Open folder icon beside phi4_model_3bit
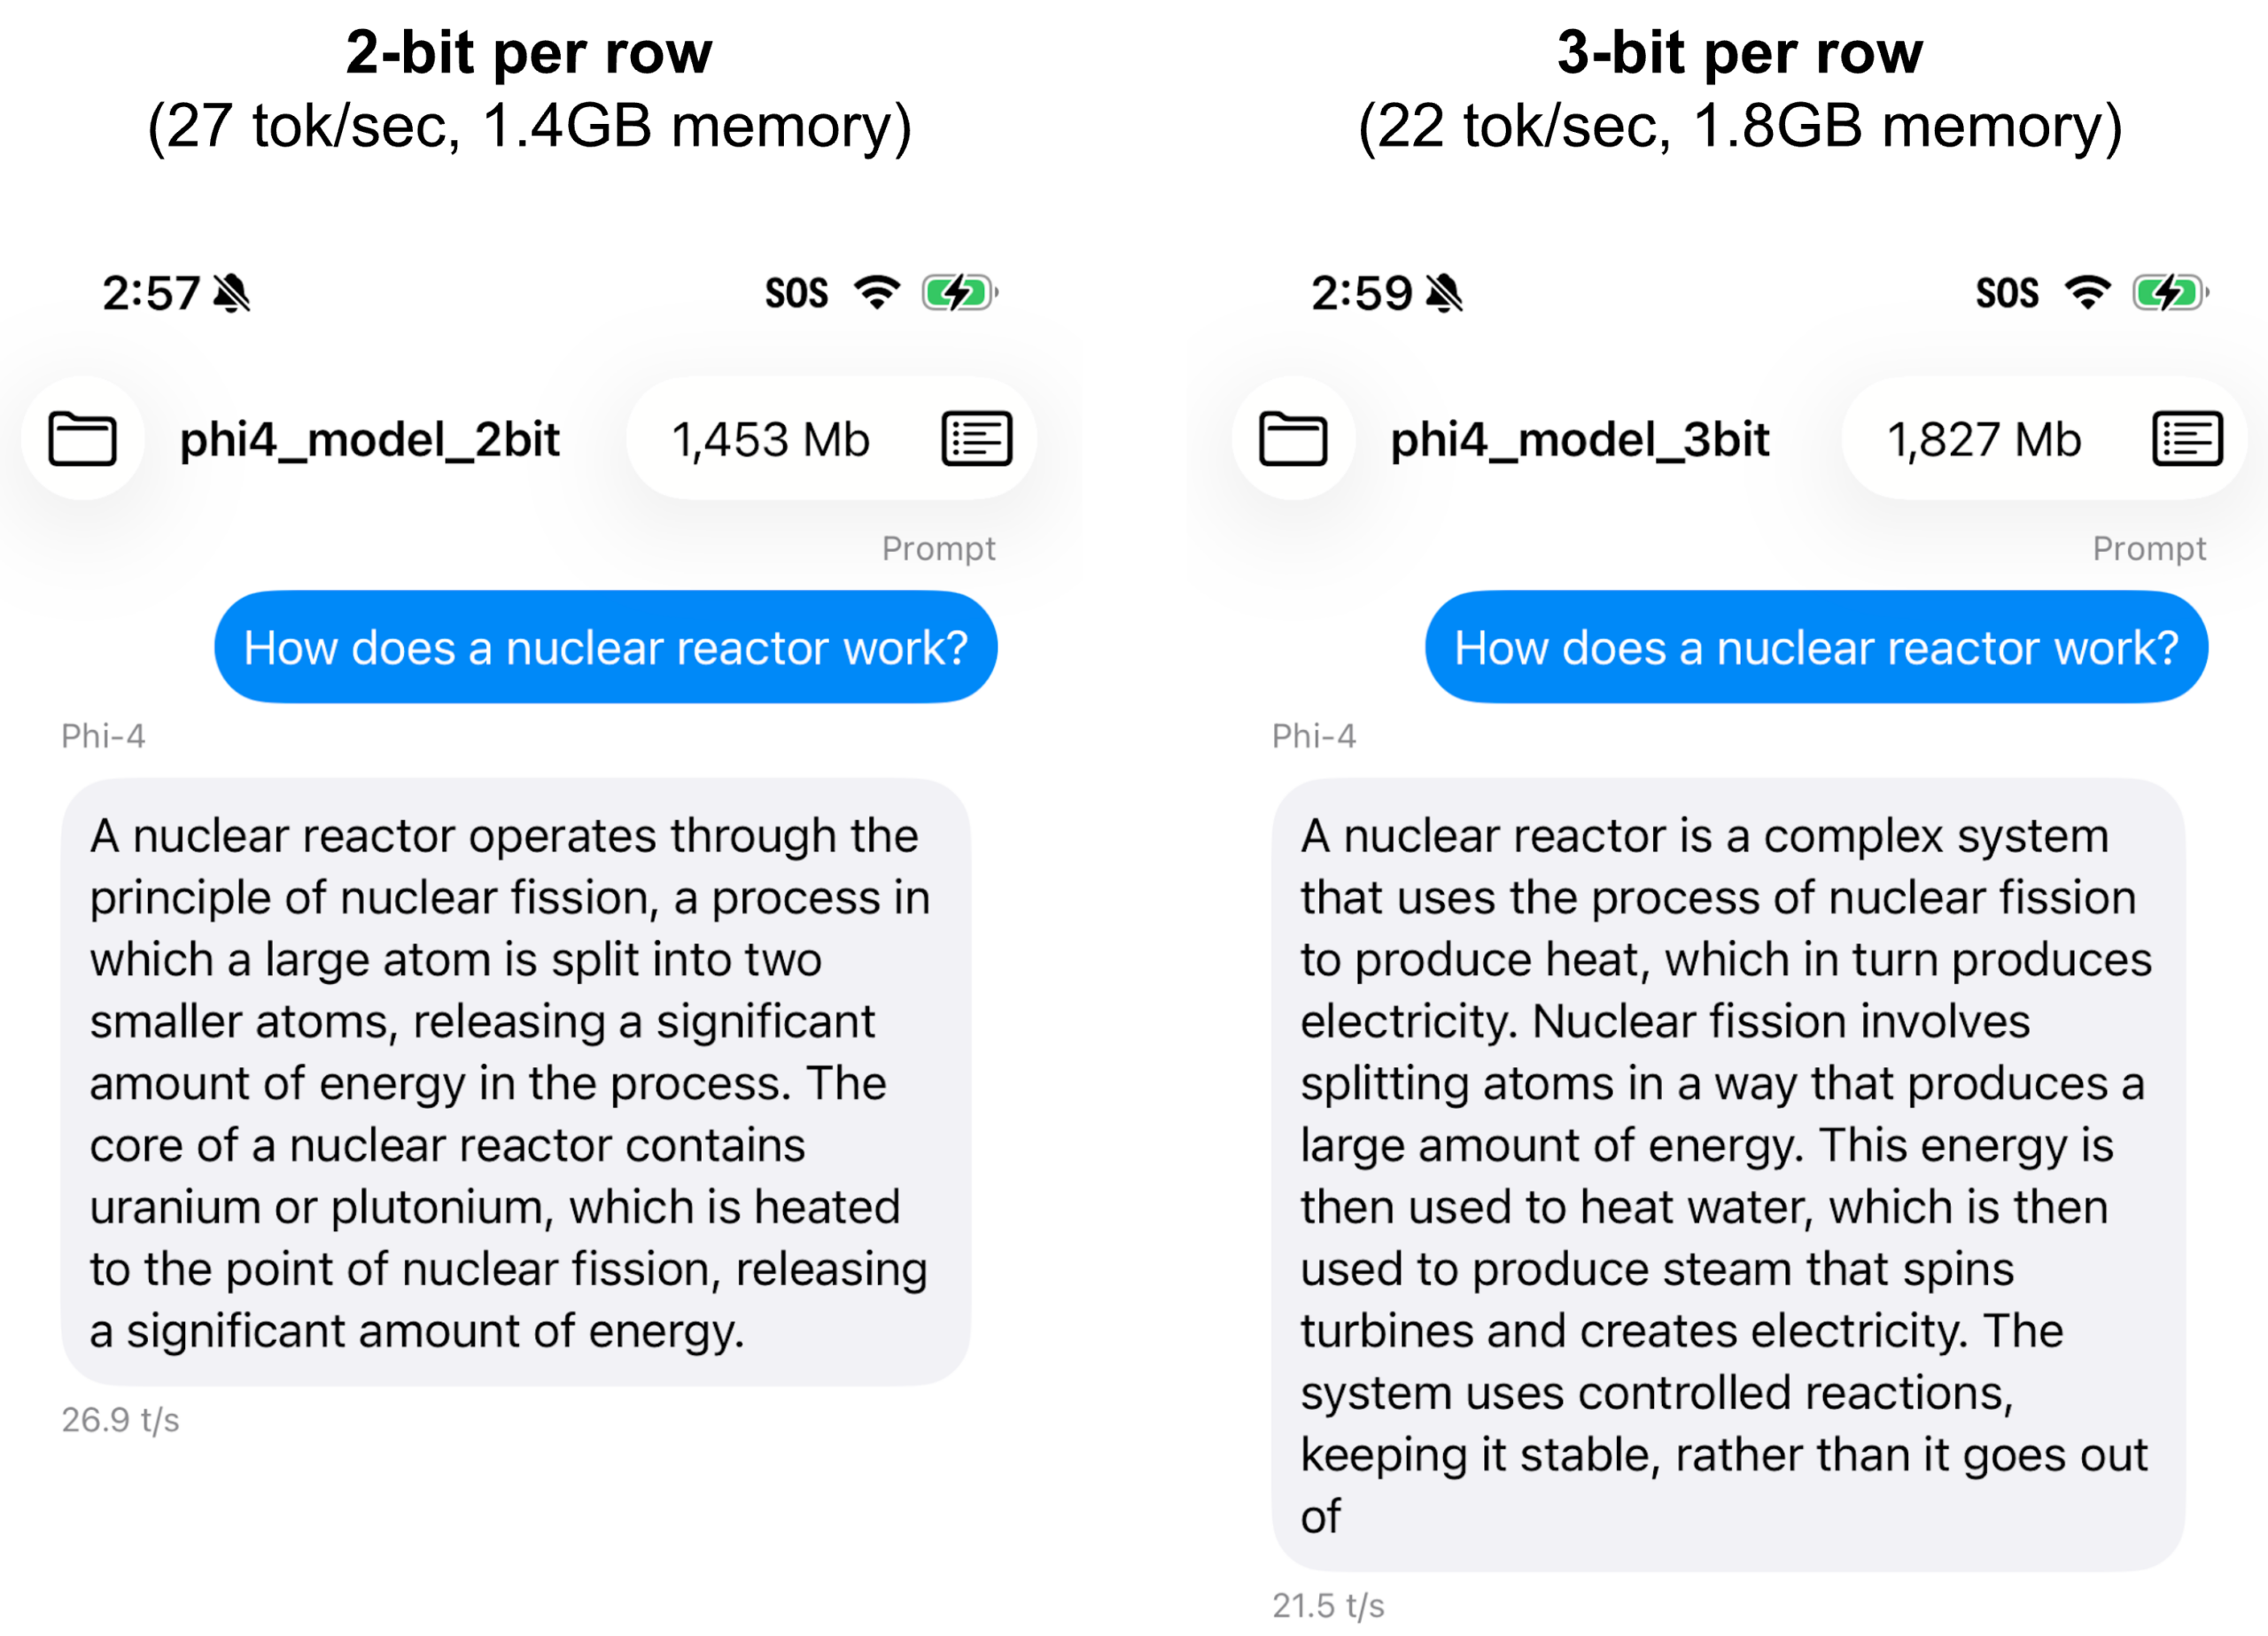This screenshot has width=2268, height=1636. [1293, 439]
